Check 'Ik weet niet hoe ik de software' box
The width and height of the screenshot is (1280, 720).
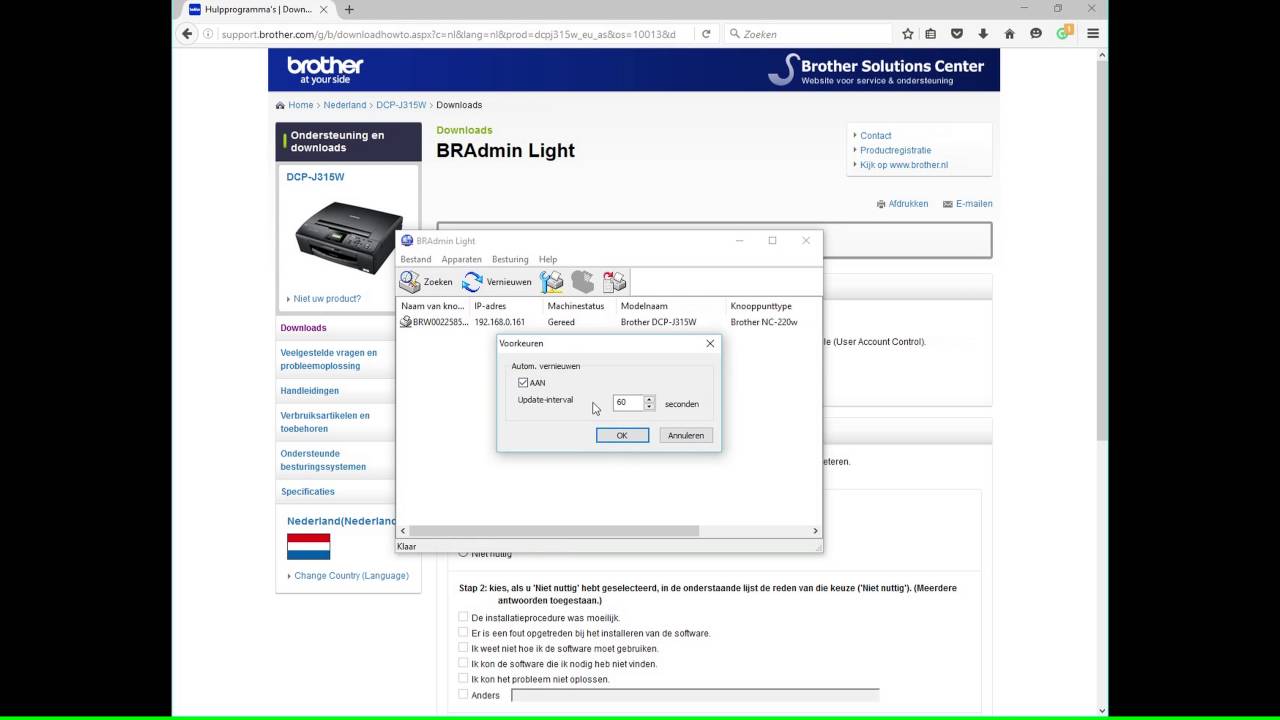[463, 648]
